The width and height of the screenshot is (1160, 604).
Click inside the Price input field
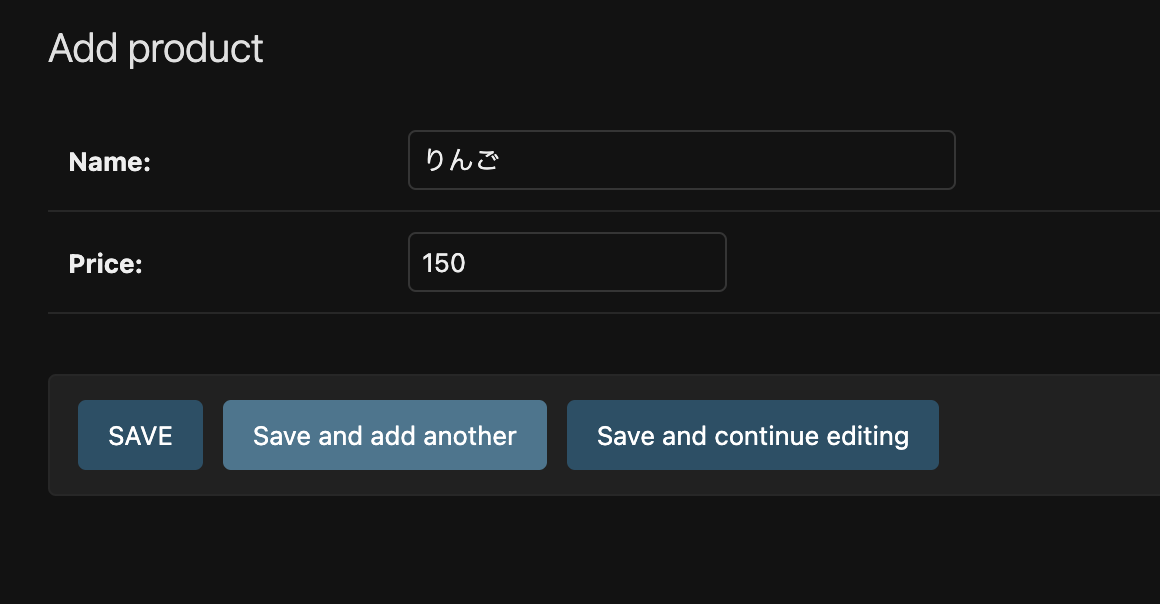(x=566, y=262)
